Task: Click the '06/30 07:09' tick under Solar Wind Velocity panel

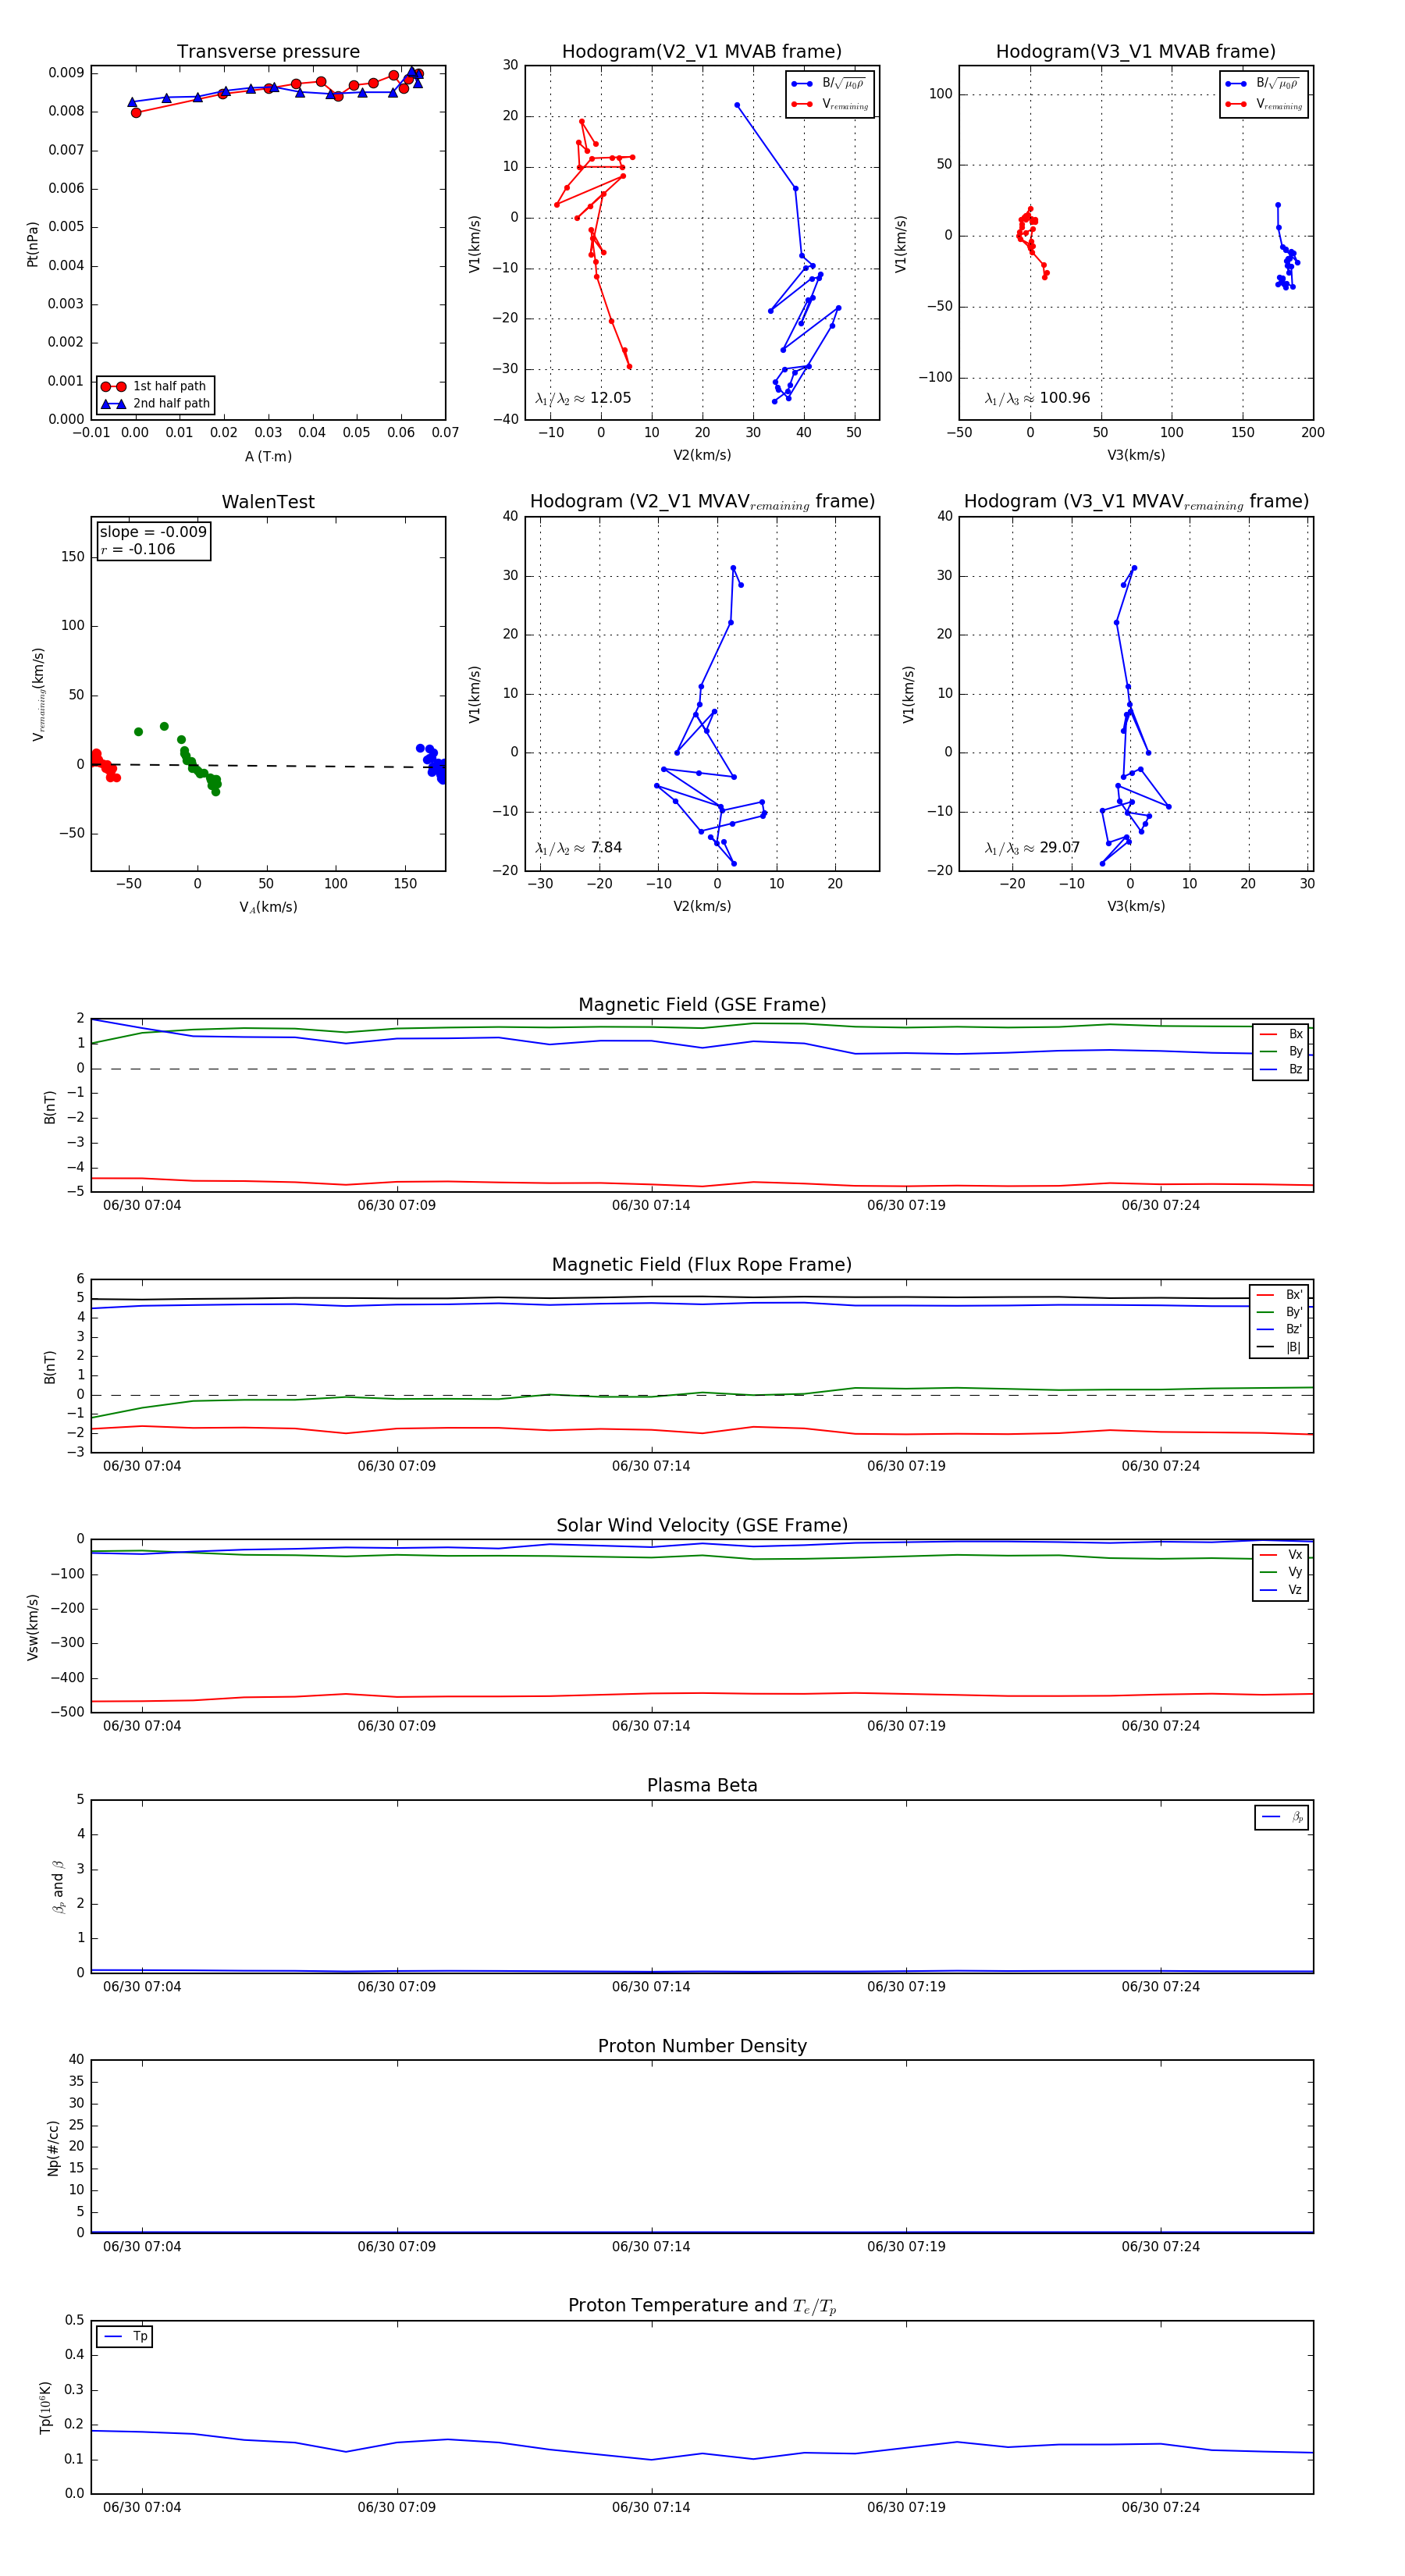Action: [x=397, y=1726]
